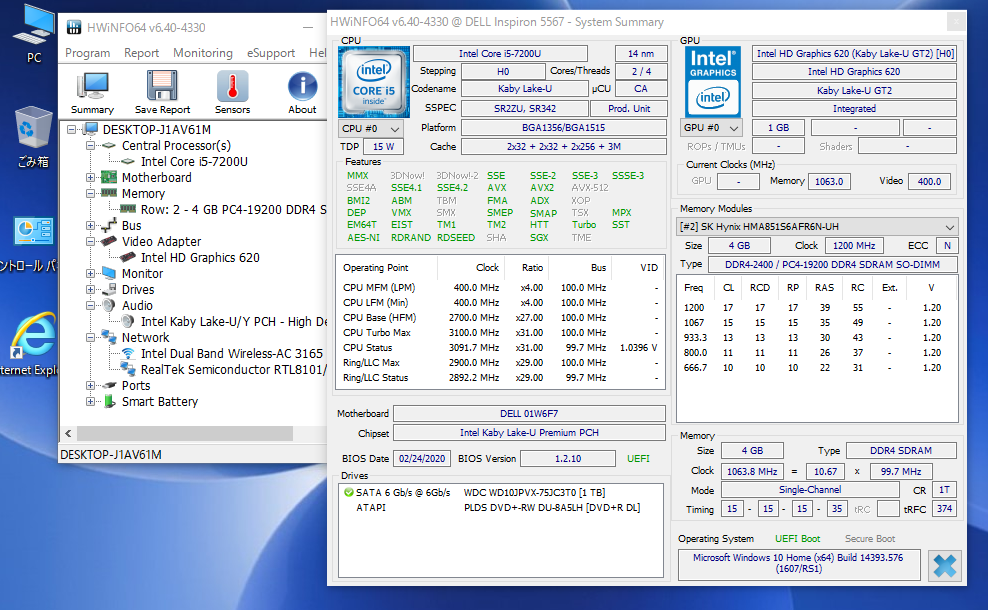
Task: Select the PC4-19200 DDR4 memory row
Action: click(x=233, y=209)
